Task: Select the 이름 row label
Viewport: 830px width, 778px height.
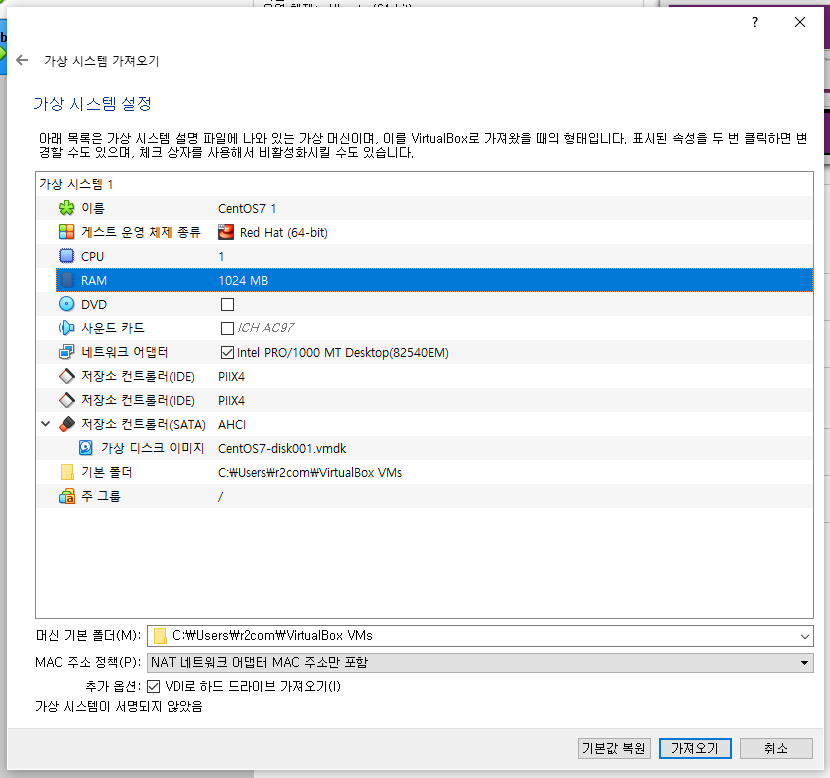Action: (x=93, y=208)
